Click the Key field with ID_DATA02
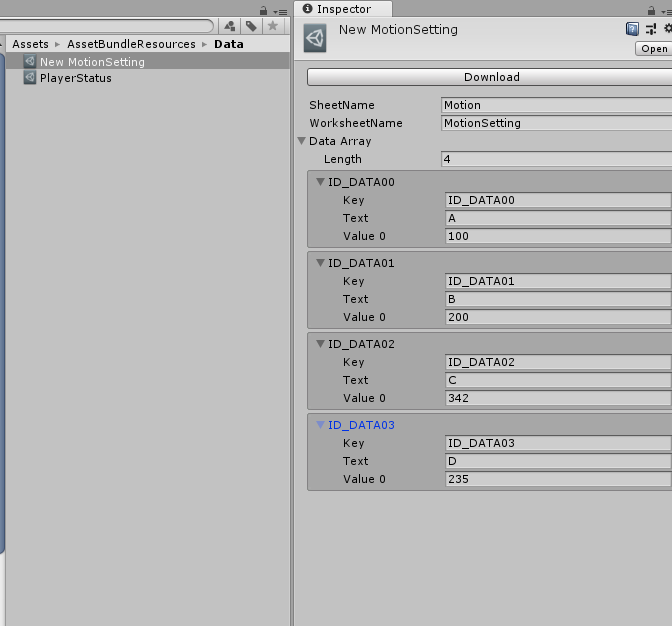The image size is (672, 626). click(558, 362)
